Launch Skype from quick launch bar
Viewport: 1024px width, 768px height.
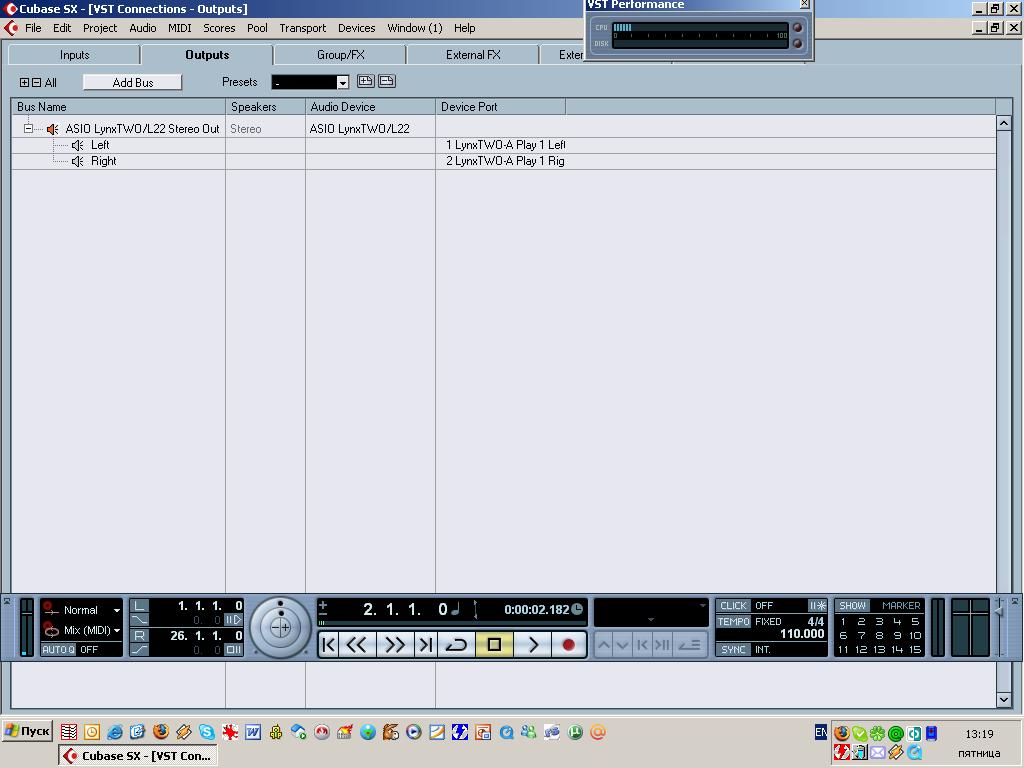(x=207, y=732)
